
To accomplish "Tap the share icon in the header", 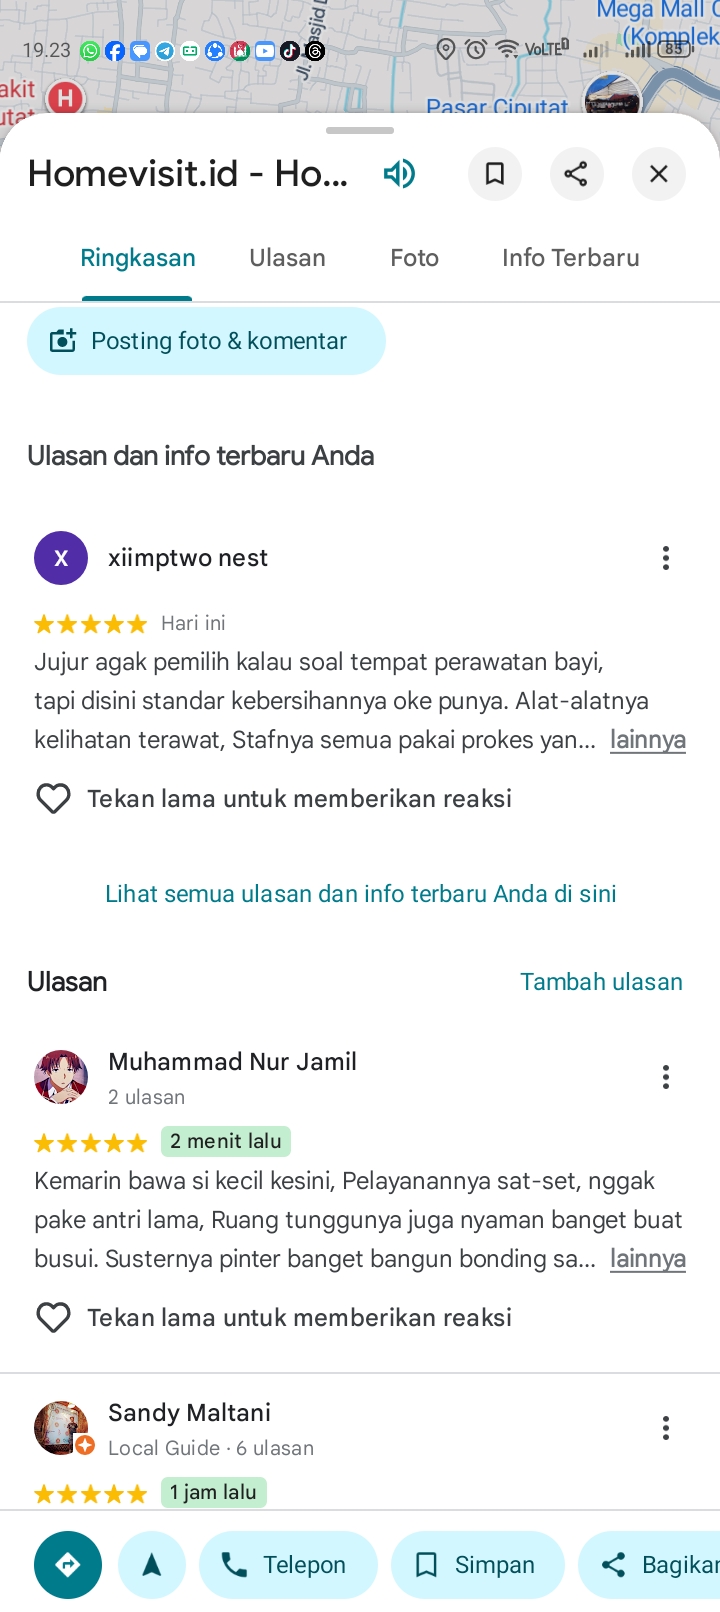I will pyautogui.click(x=576, y=174).
